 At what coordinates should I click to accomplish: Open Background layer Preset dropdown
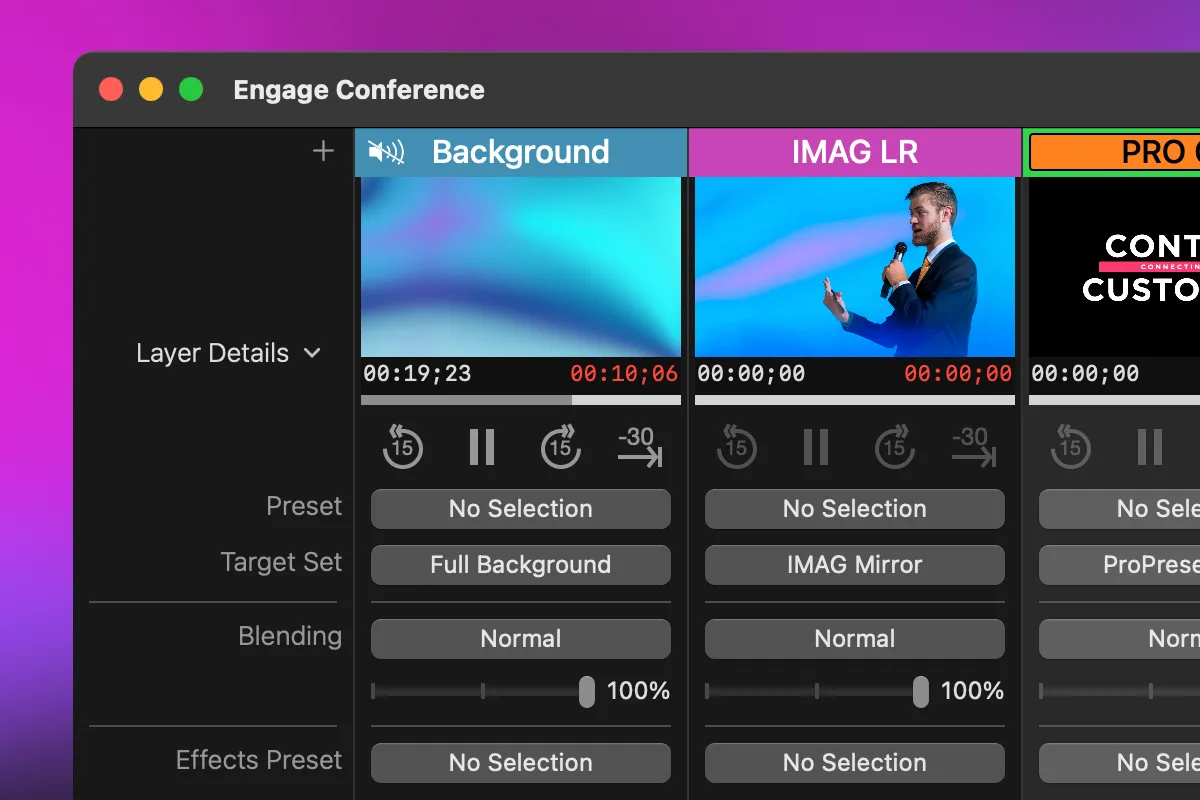(x=520, y=509)
